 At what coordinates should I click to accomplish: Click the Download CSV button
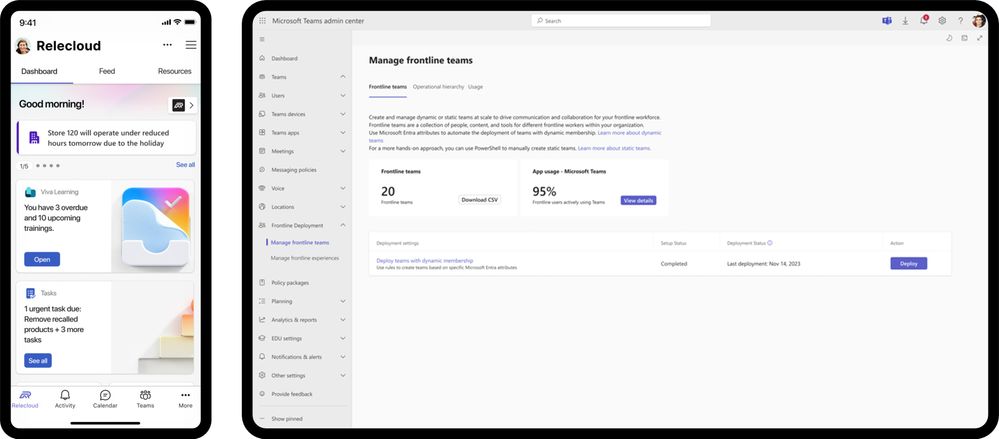(x=480, y=199)
